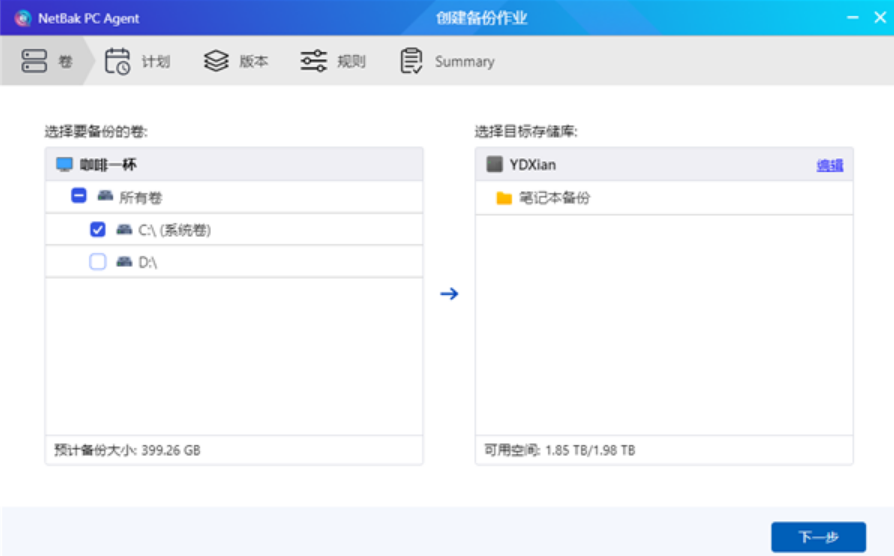Screen dimensions: 894x556
Task: Select the C:\ (系统卷) label
Action: pyautogui.click(x=174, y=230)
